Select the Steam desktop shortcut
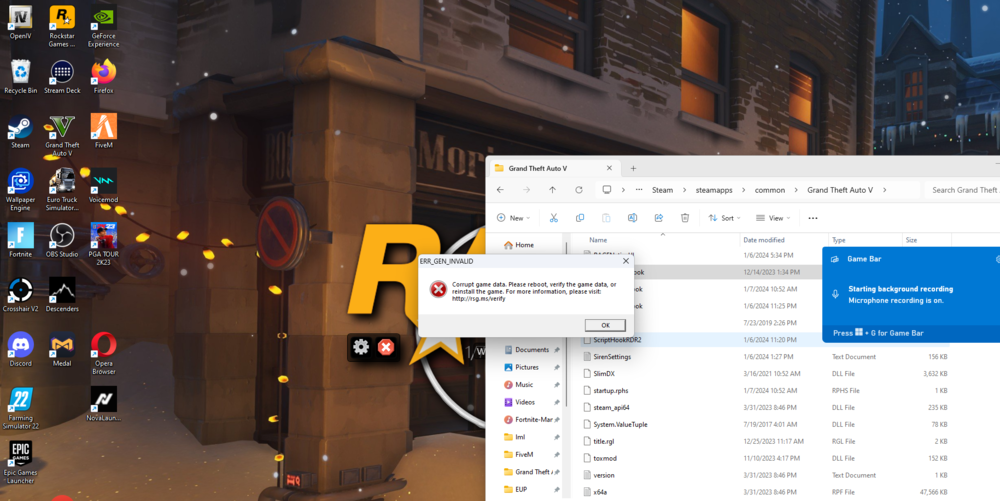The image size is (1000, 501). pos(20,131)
